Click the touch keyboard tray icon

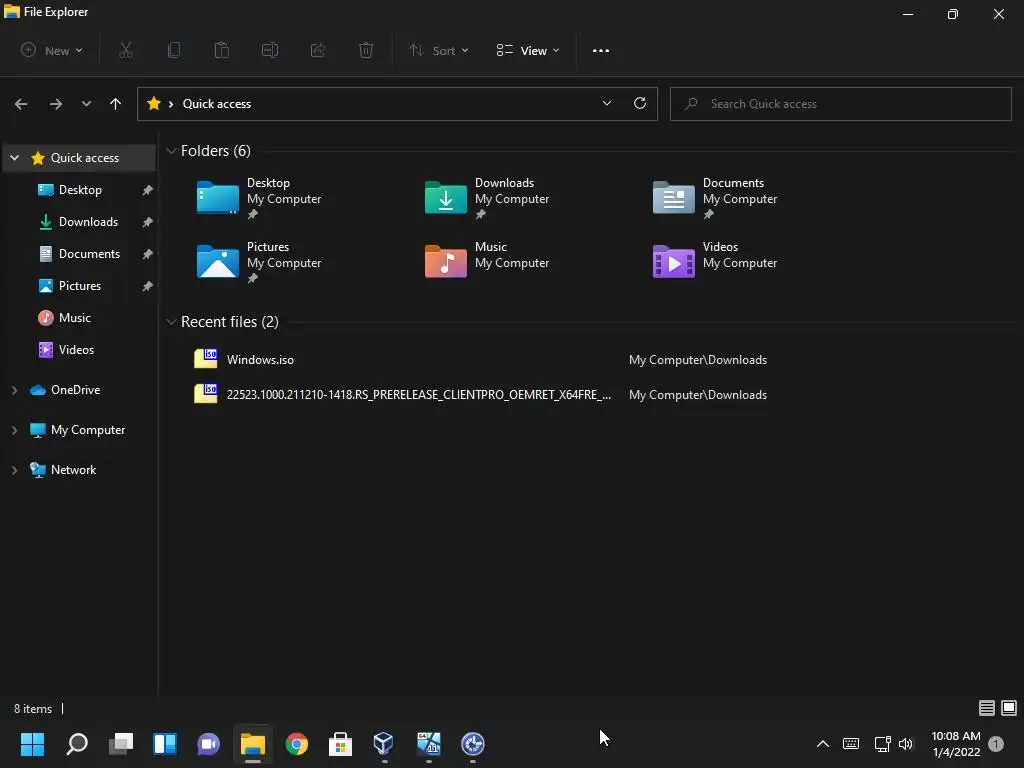[851, 744]
